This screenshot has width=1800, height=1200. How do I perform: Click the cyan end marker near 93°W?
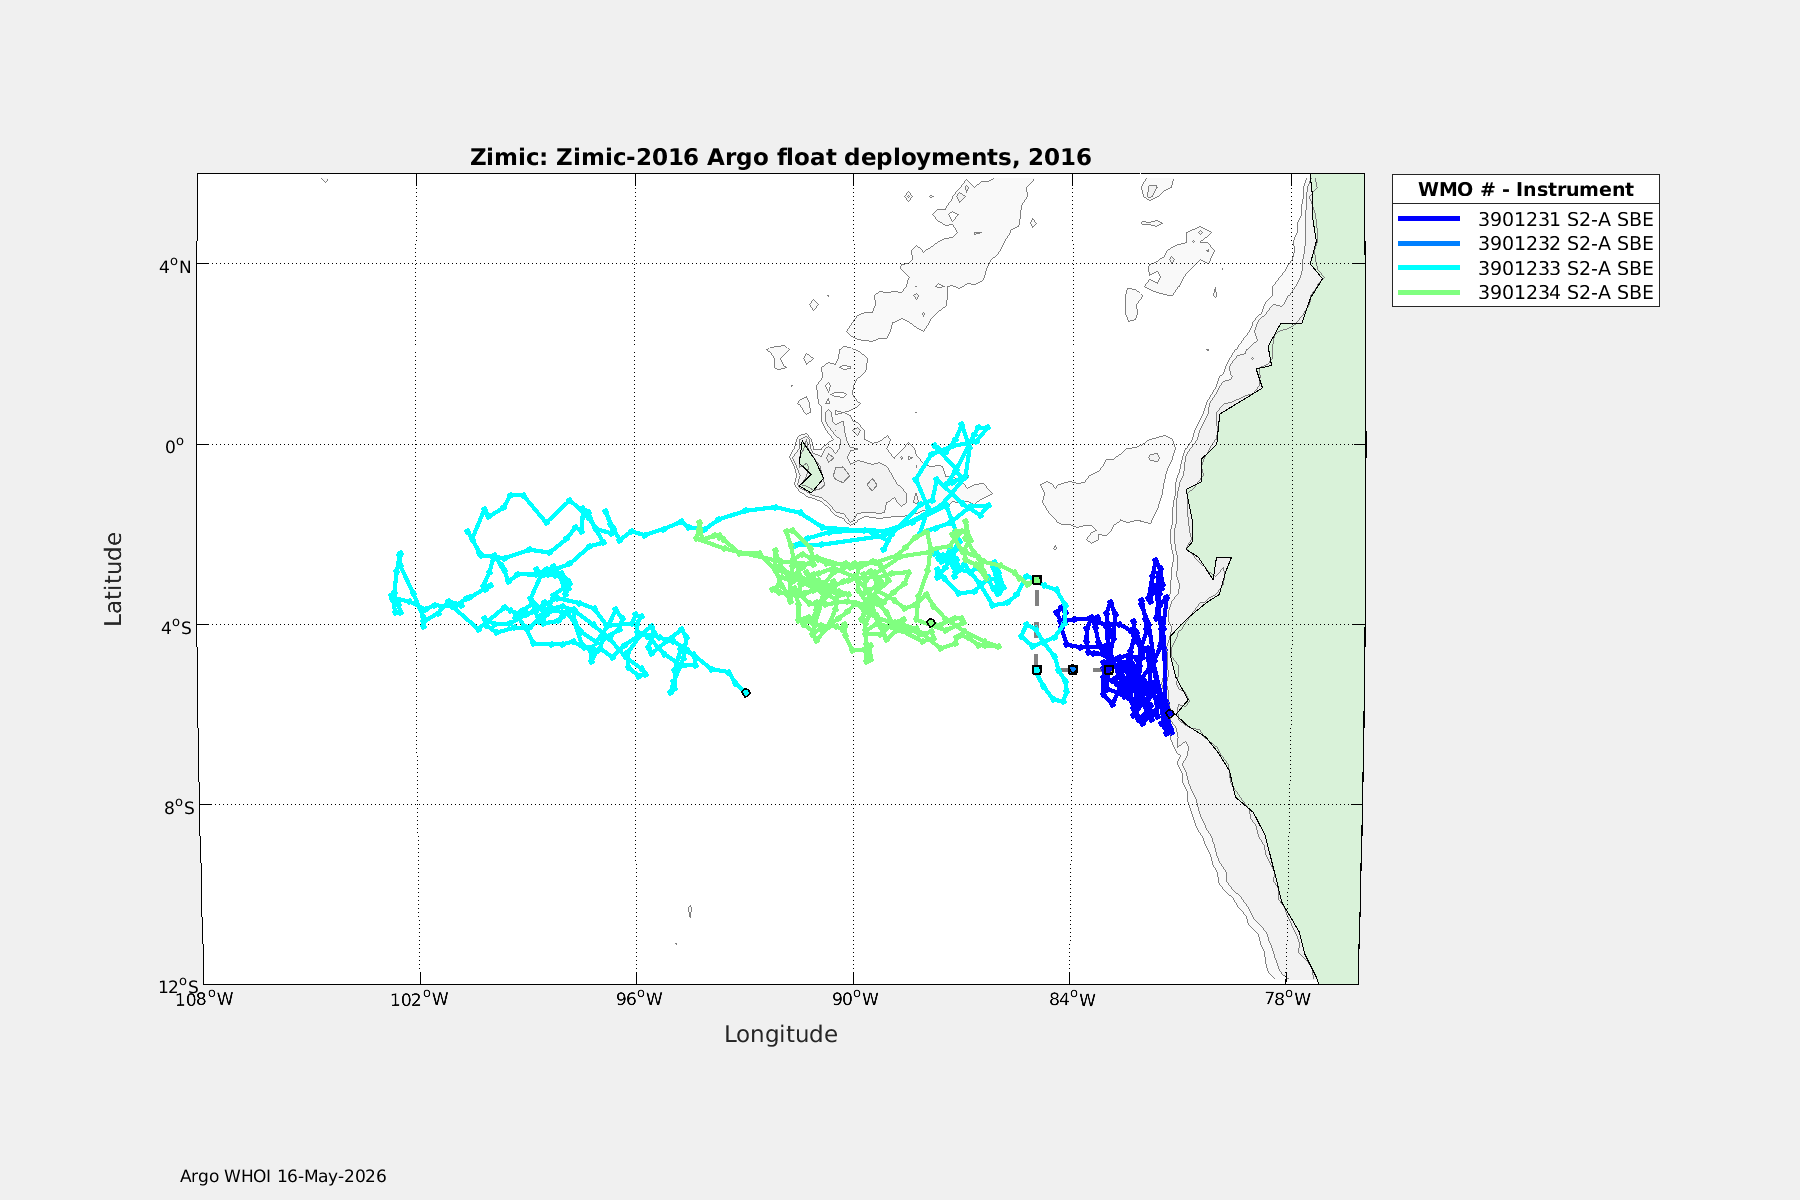click(x=746, y=692)
